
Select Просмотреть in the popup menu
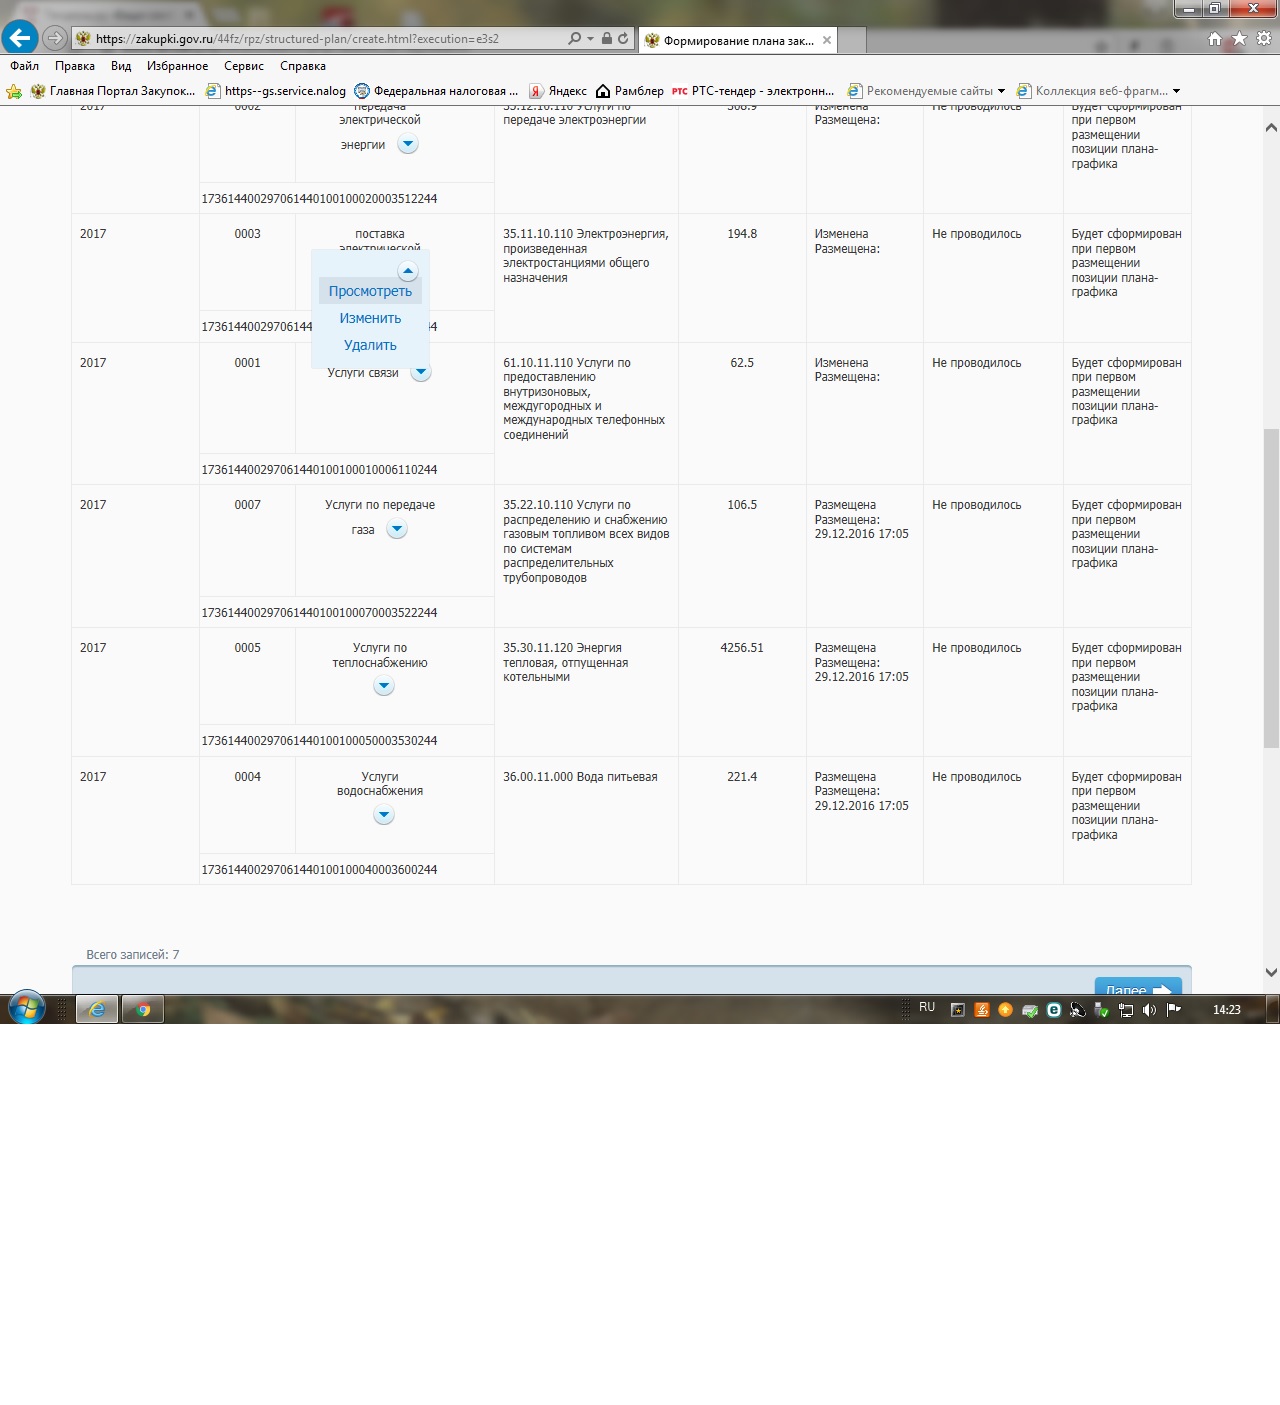coord(370,291)
